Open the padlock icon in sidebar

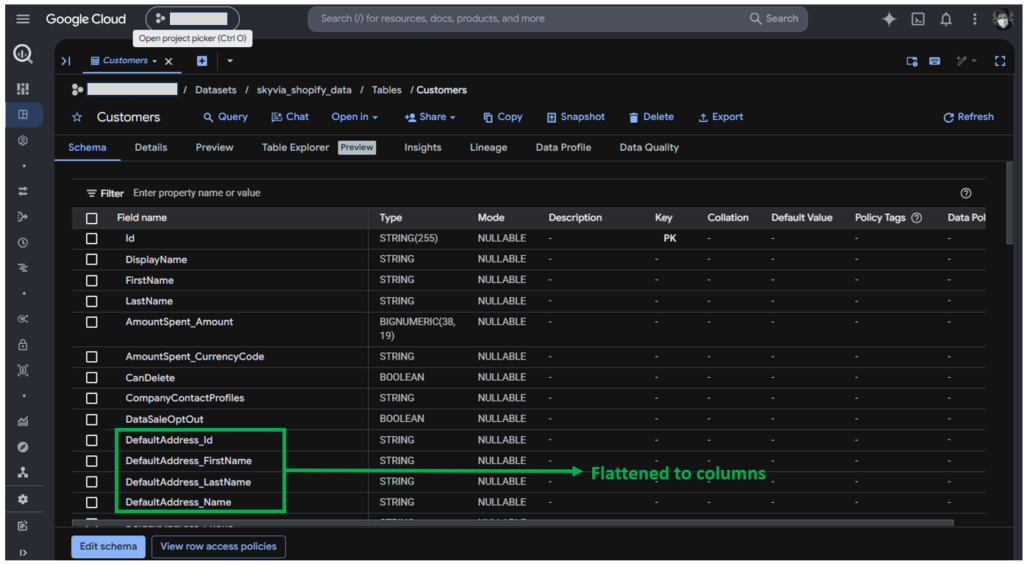[x=23, y=345]
